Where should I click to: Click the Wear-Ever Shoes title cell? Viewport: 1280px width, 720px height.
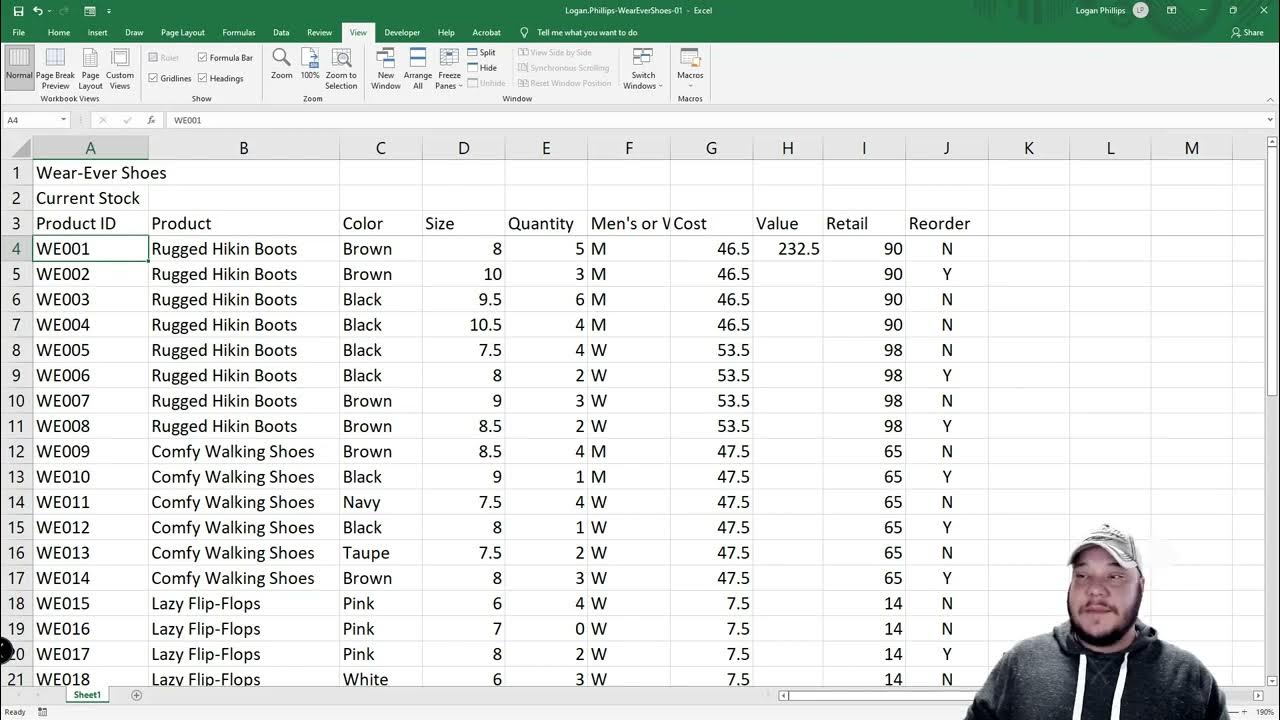click(91, 173)
